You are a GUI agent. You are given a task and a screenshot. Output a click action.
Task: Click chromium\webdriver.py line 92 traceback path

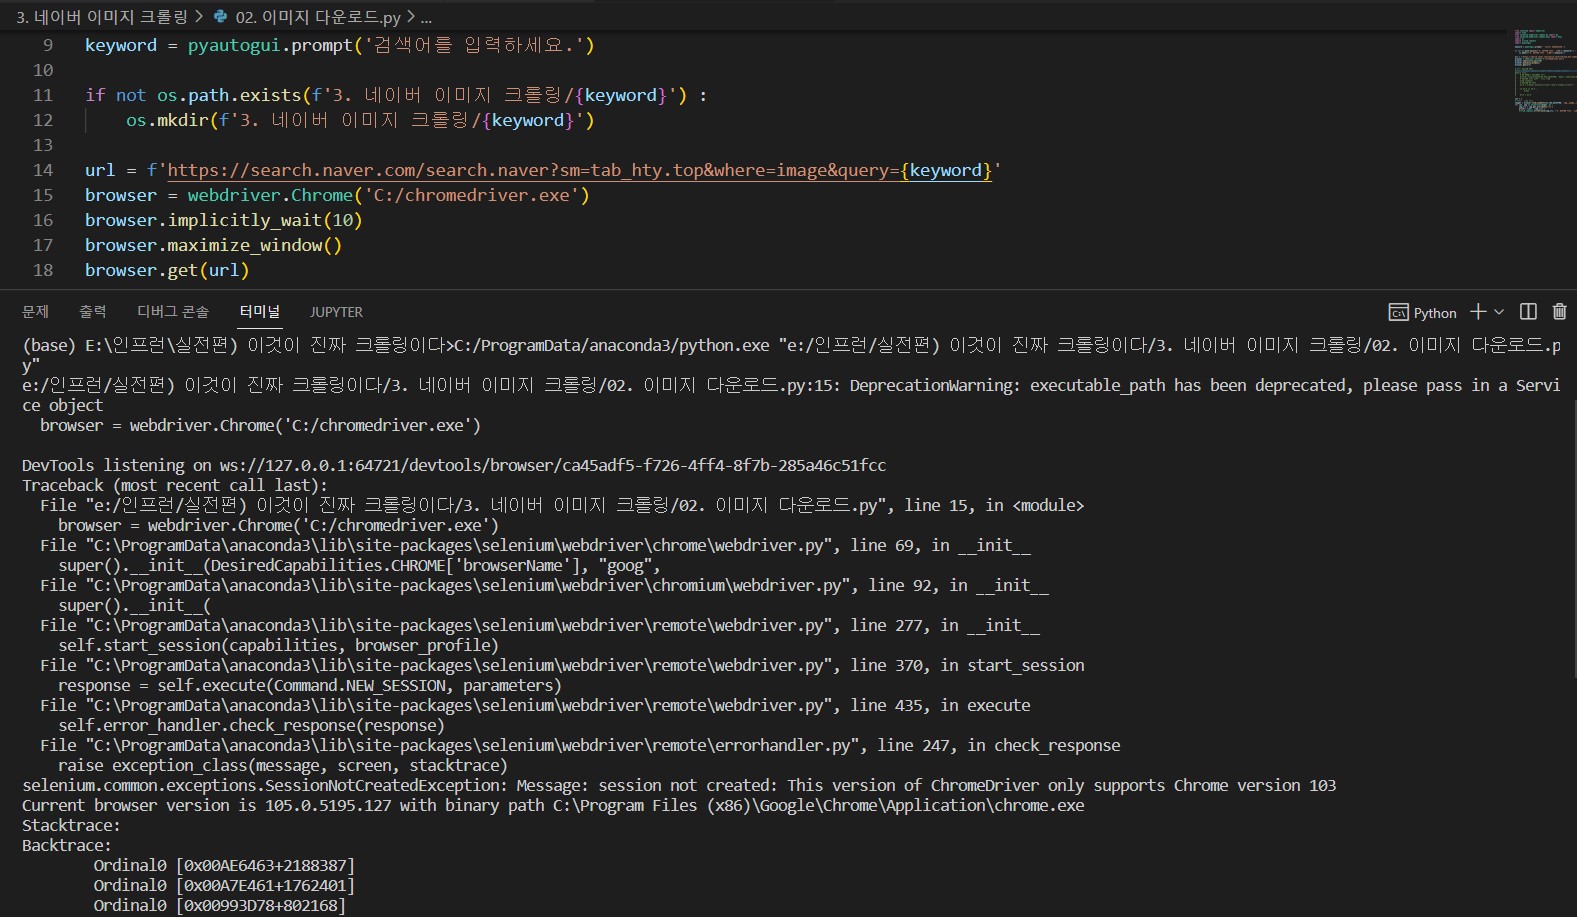tap(544, 585)
